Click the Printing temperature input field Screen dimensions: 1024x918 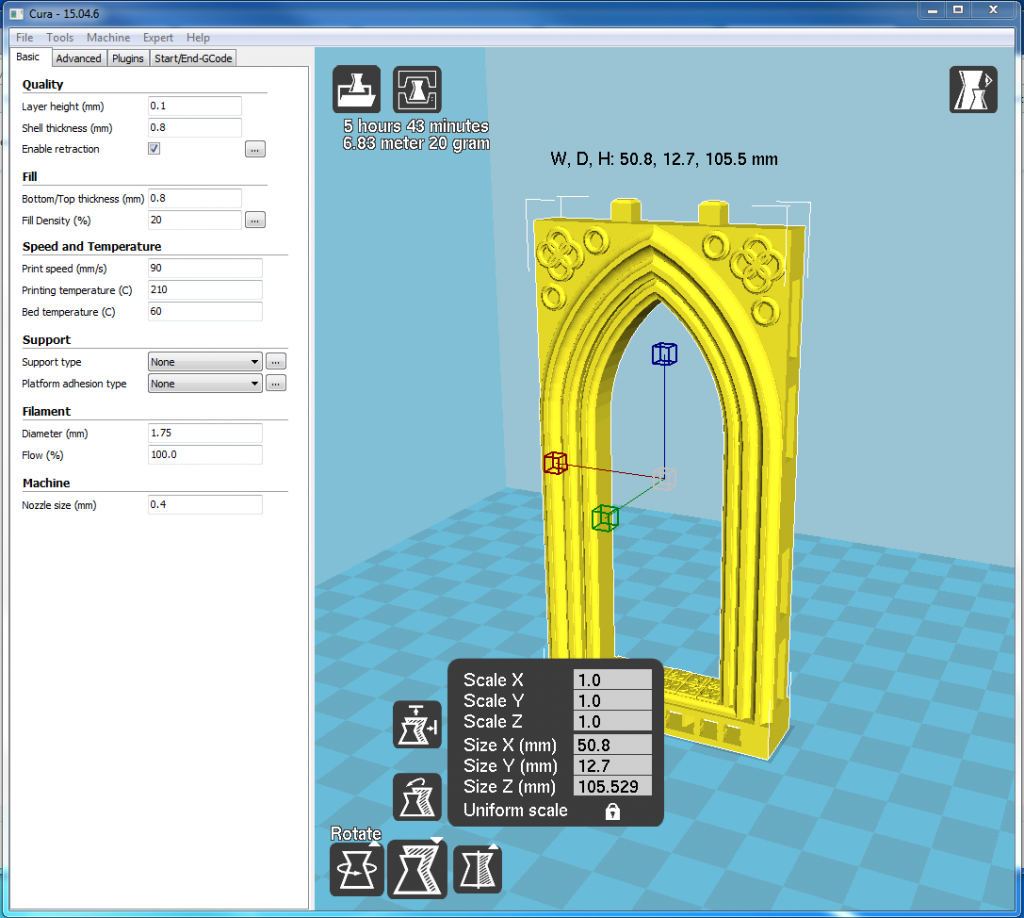205,289
